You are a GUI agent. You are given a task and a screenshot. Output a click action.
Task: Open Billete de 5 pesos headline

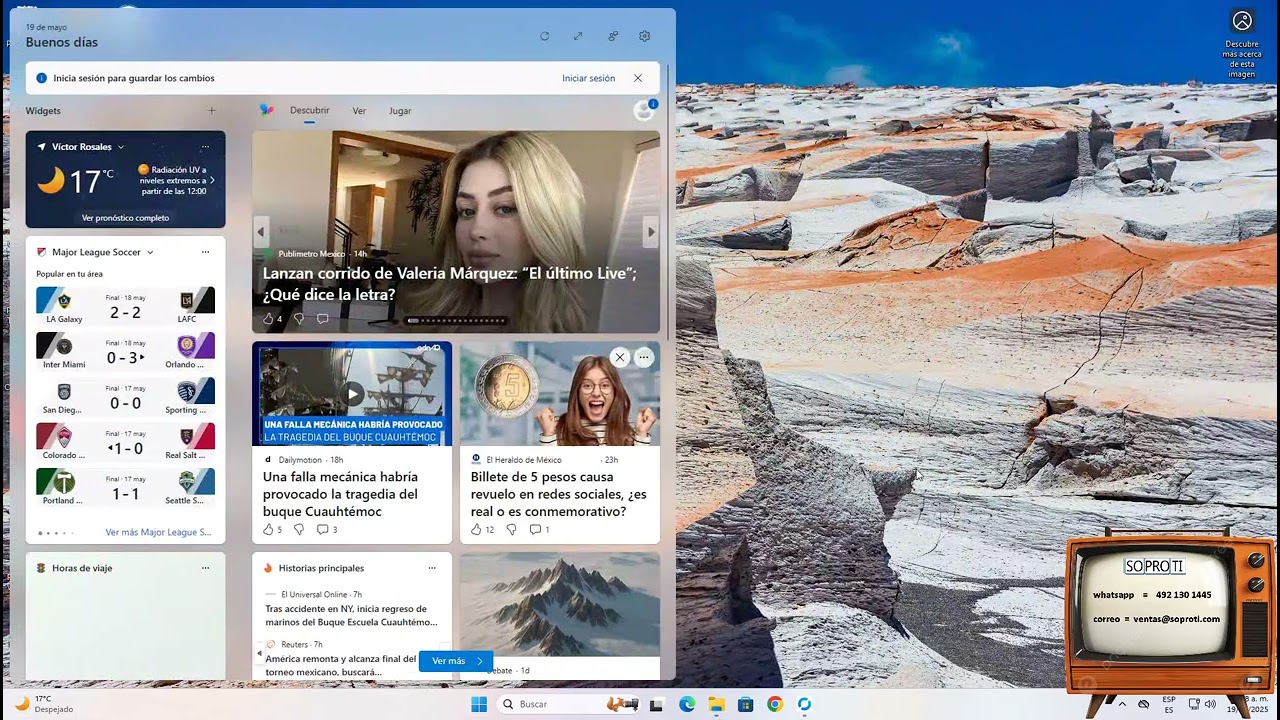tap(559, 494)
